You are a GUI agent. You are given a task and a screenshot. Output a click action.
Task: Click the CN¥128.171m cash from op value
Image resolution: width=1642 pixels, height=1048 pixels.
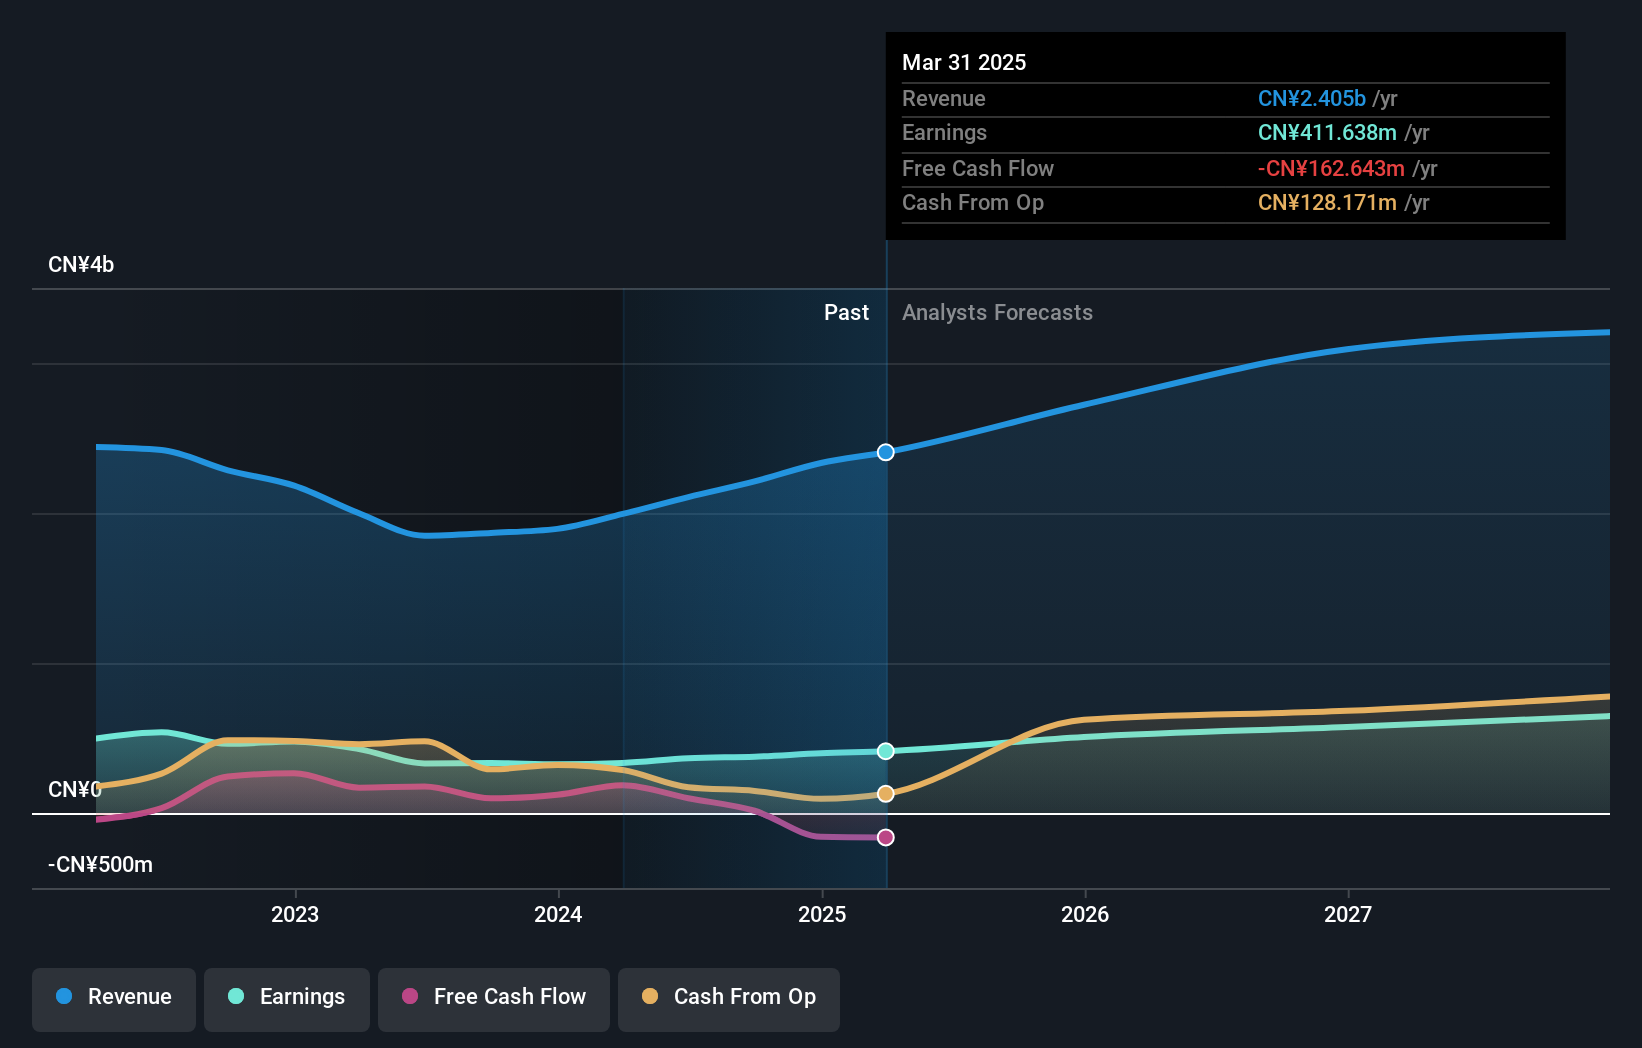click(x=1327, y=202)
